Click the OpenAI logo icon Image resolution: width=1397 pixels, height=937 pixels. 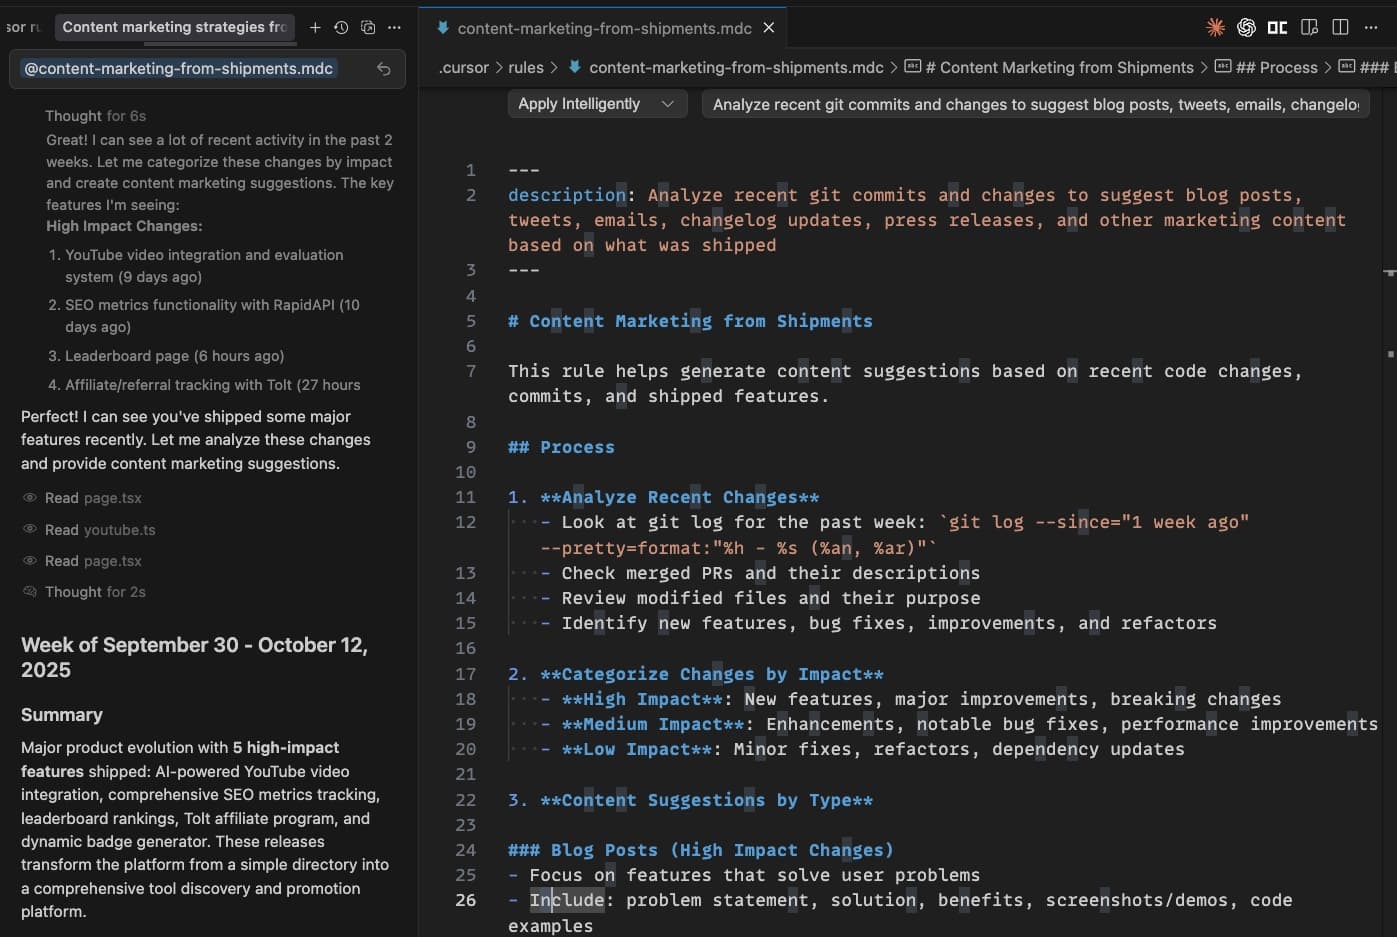[x=1246, y=27]
